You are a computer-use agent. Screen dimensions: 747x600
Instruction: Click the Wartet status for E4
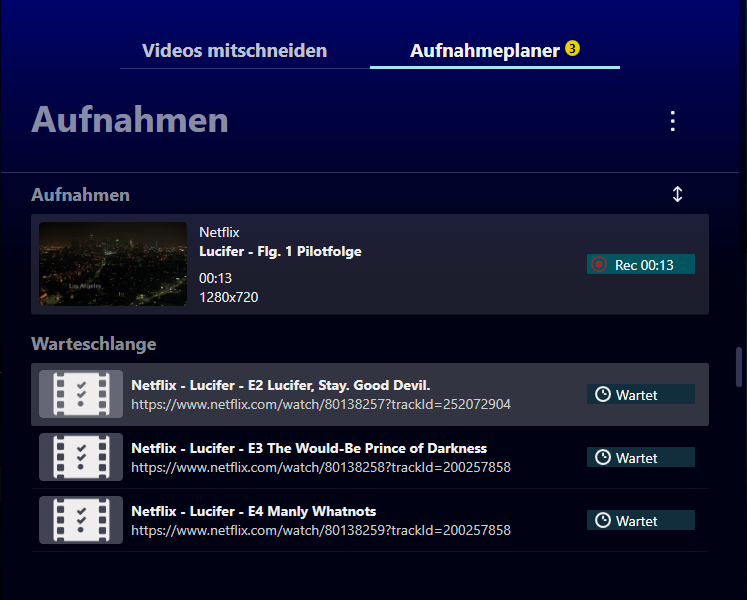(x=641, y=520)
